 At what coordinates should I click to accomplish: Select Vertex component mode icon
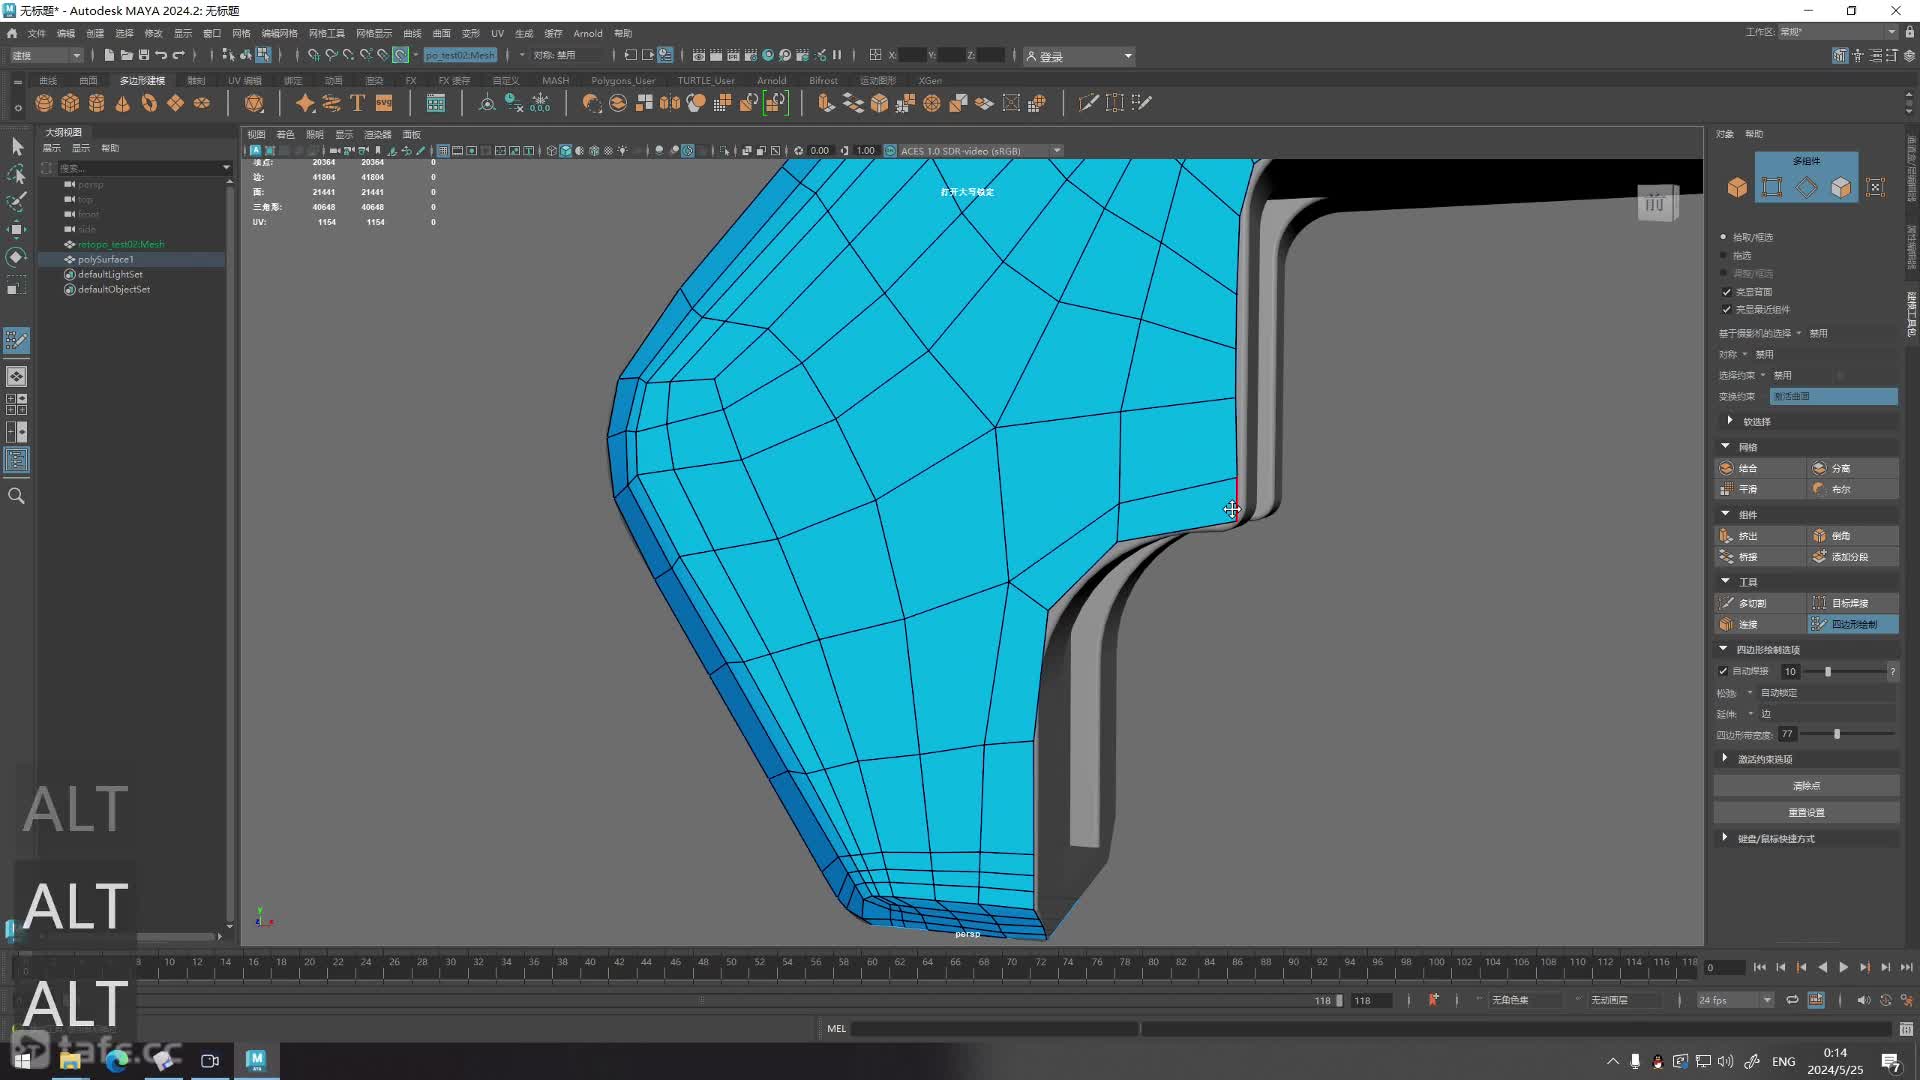[1772, 187]
